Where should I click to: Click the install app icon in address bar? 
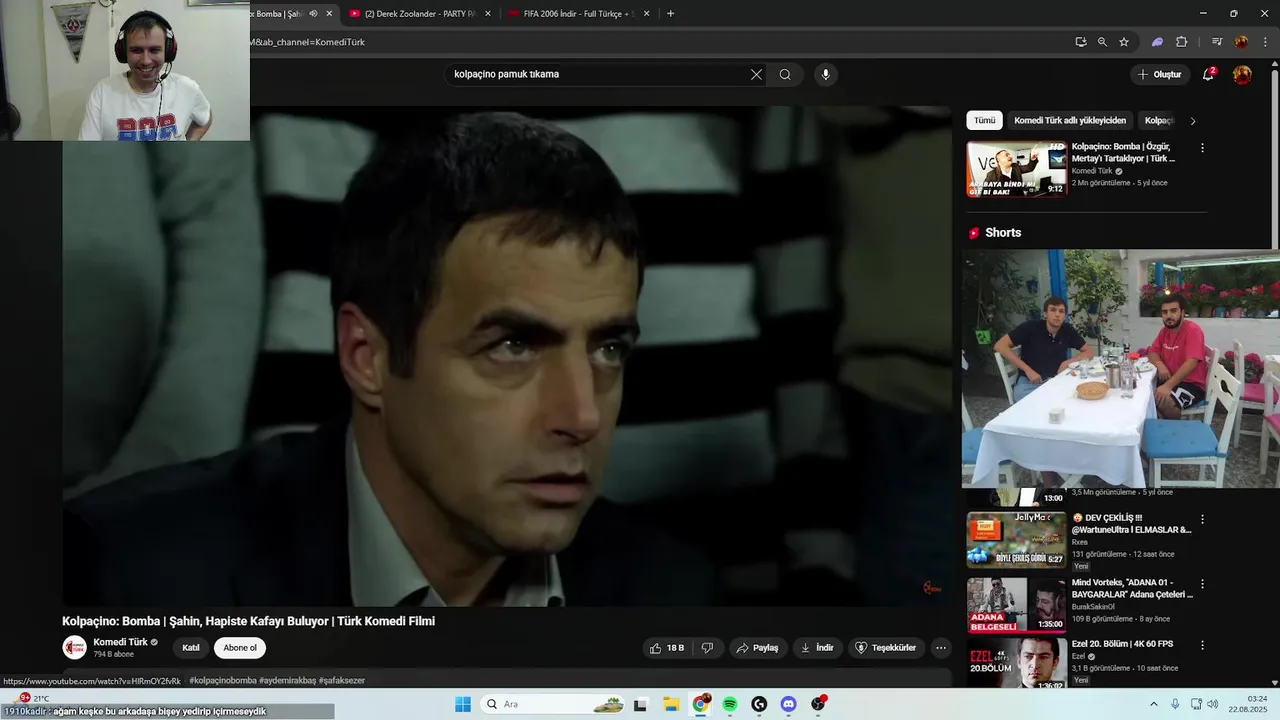click(x=1080, y=42)
